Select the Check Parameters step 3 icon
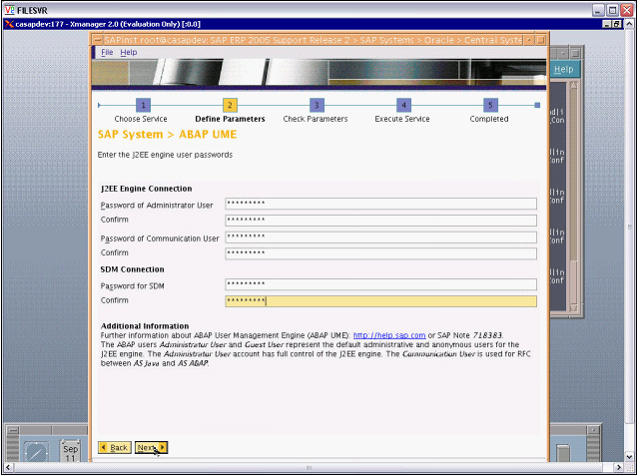The width and height of the screenshot is (638, 476). pos(316,104)
